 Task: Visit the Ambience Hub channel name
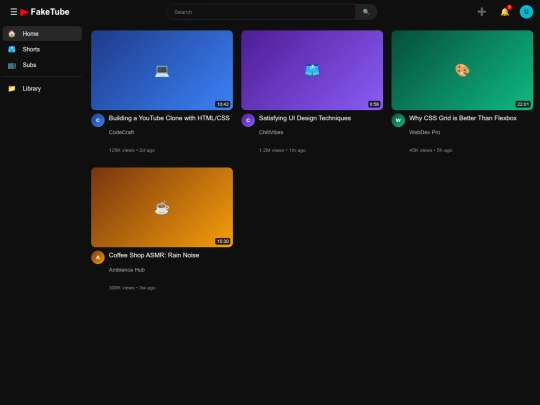pyautogui.click(x=127, y=270)
